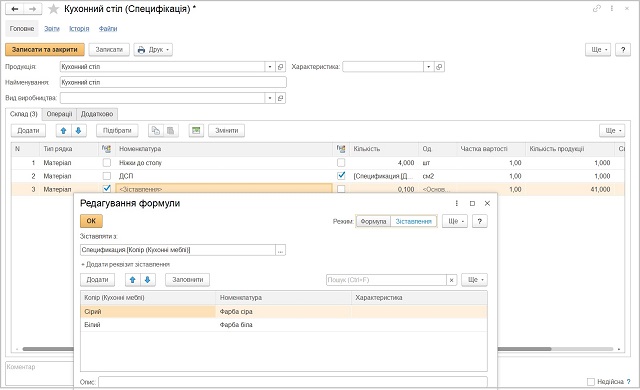Toggle quantity formula checkbox for Ніжки до столу

click(x=341, y=163)
